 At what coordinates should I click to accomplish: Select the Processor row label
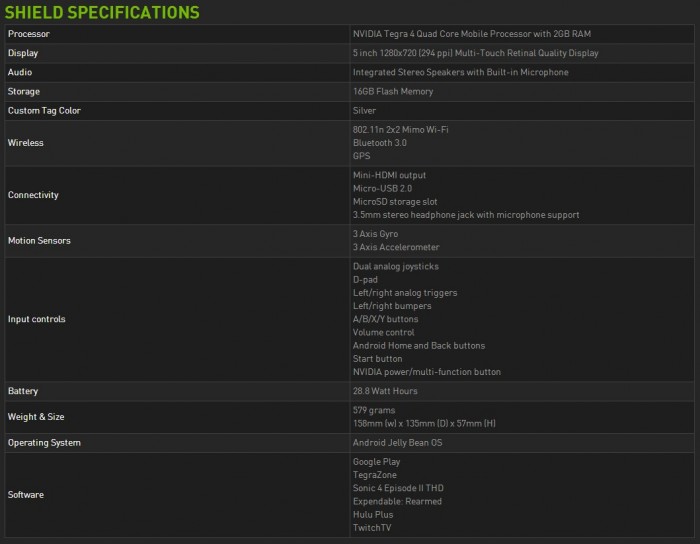tap(29, 34)
